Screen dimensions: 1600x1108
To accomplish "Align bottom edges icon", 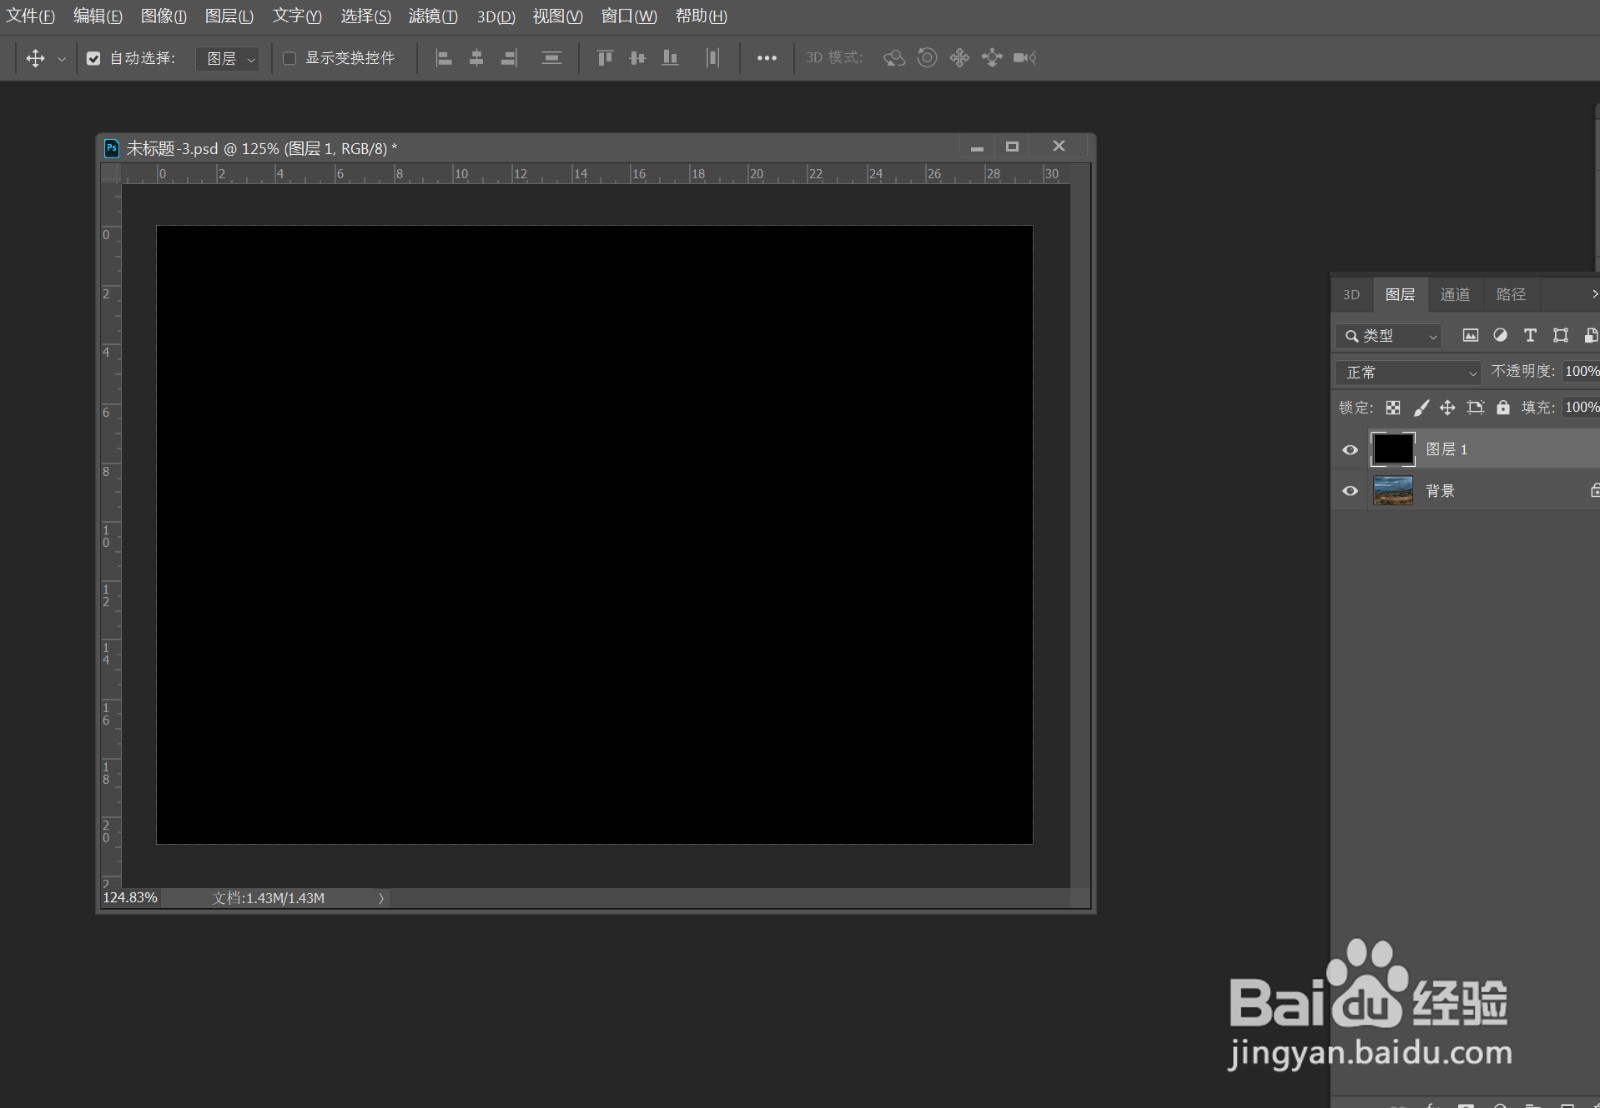I will click(x=670, y=58).
